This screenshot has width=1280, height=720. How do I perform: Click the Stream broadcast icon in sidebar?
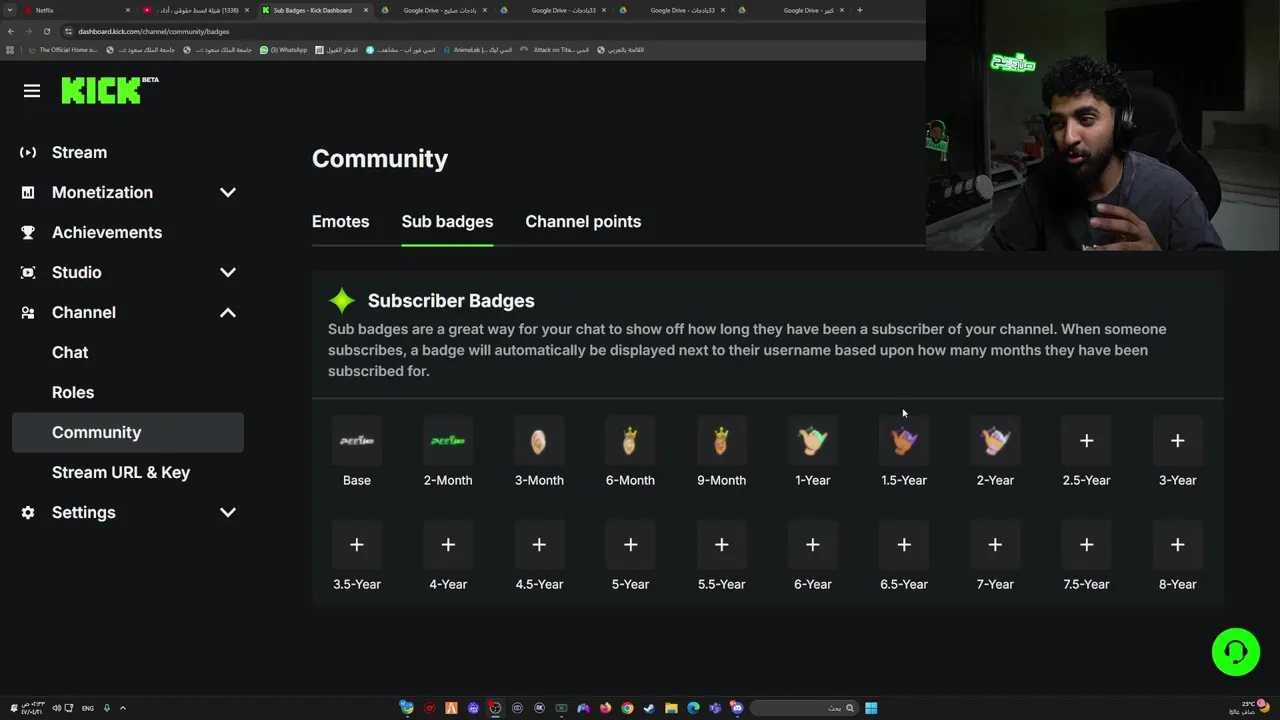(x=28, y=152)
